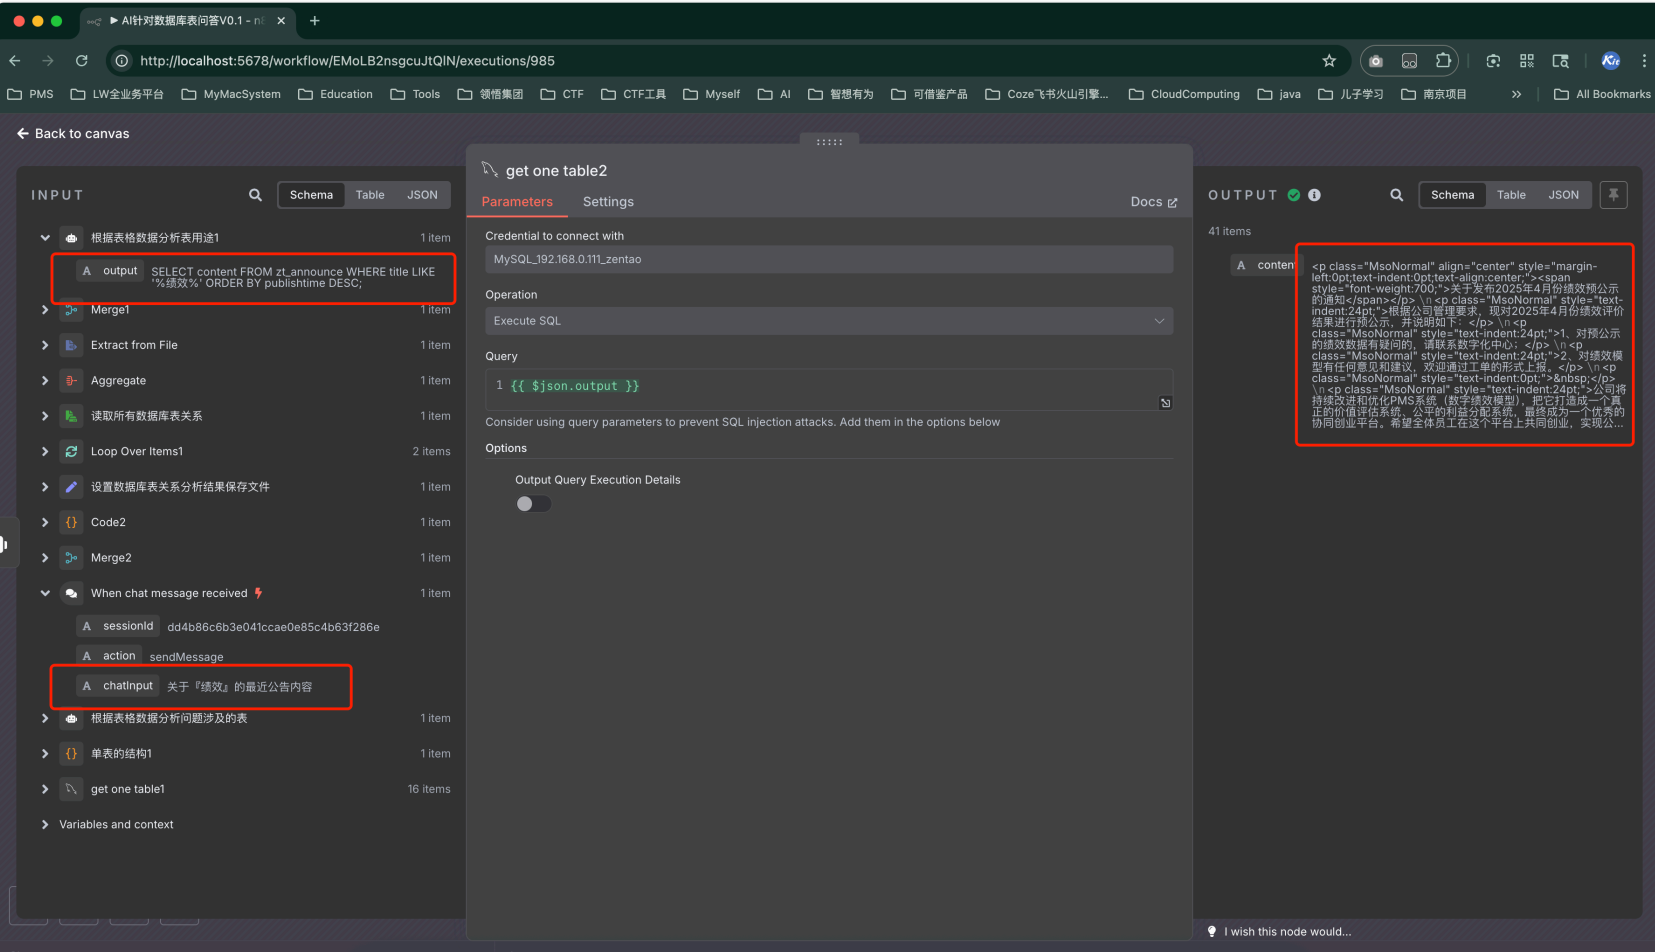Click the robot icon of 根据表格数据分析表用途1
Image resolution: width=1655 pixels, height=952 pixels.
(71, 238)
